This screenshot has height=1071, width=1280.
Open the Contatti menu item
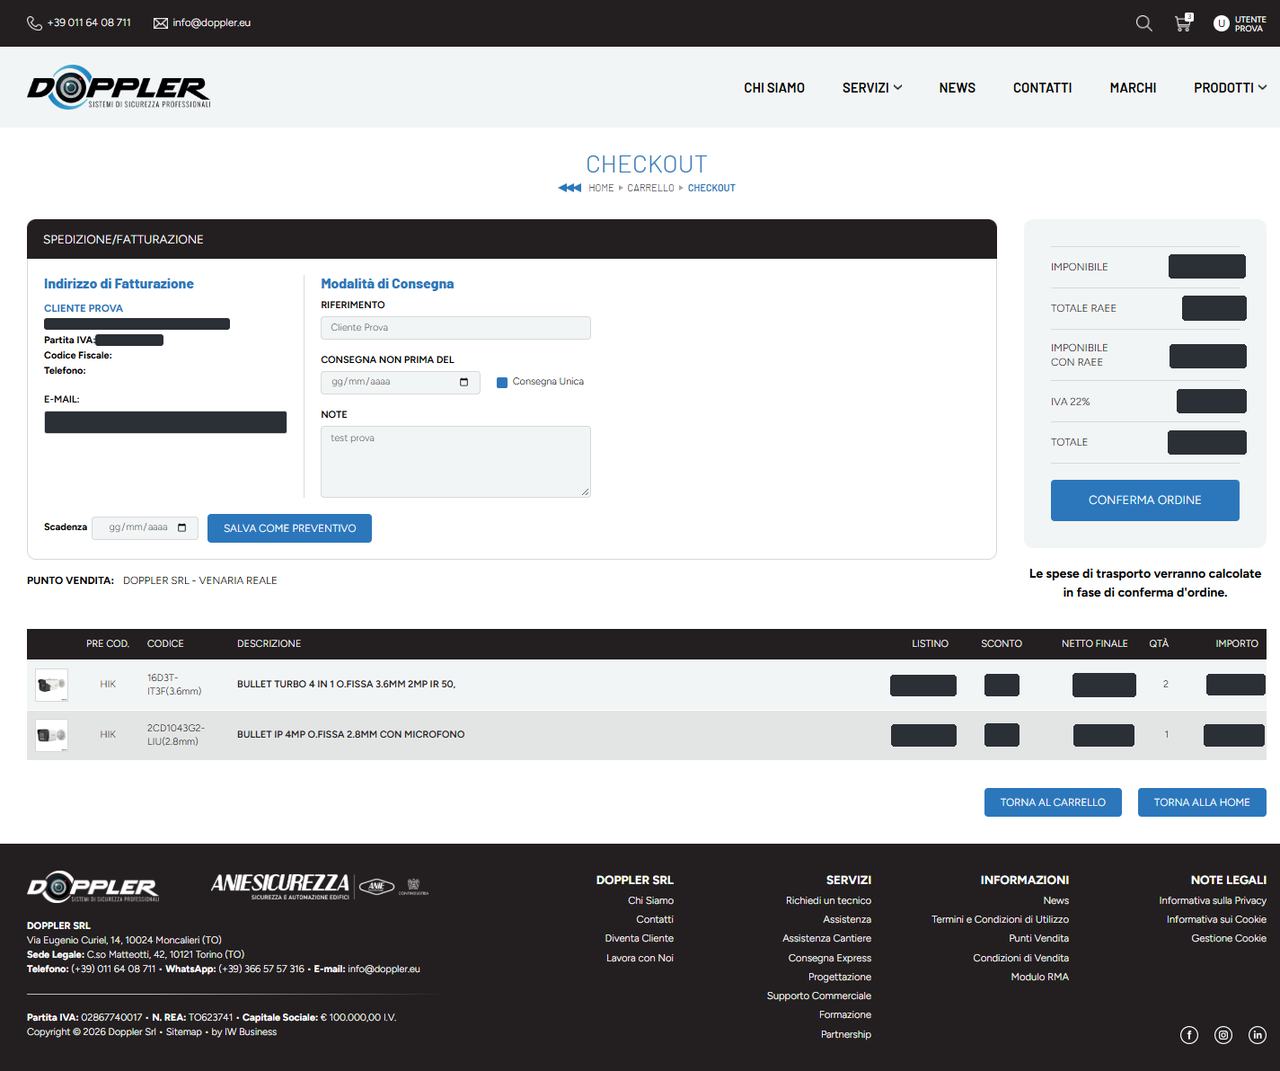pyautogui.click(x=1042, y=88)
